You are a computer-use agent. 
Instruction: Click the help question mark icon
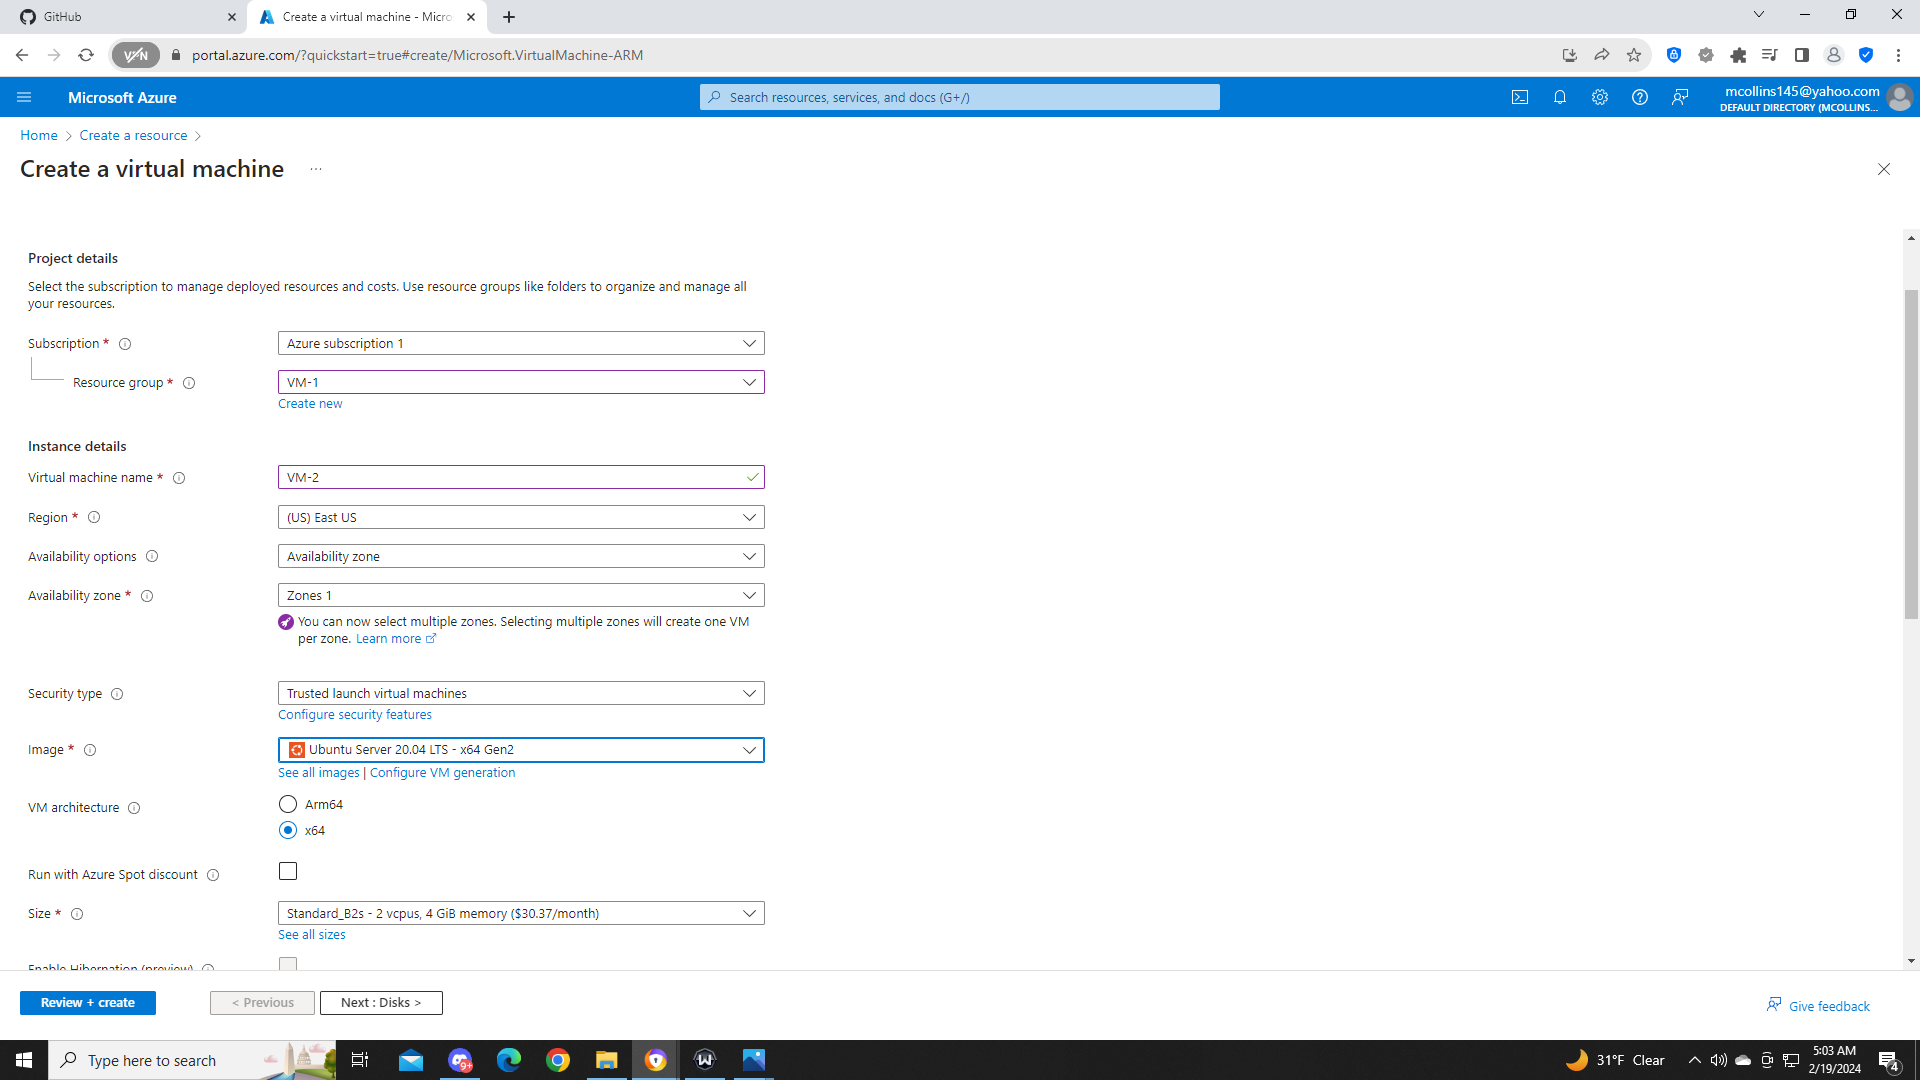click(1640, 97)
